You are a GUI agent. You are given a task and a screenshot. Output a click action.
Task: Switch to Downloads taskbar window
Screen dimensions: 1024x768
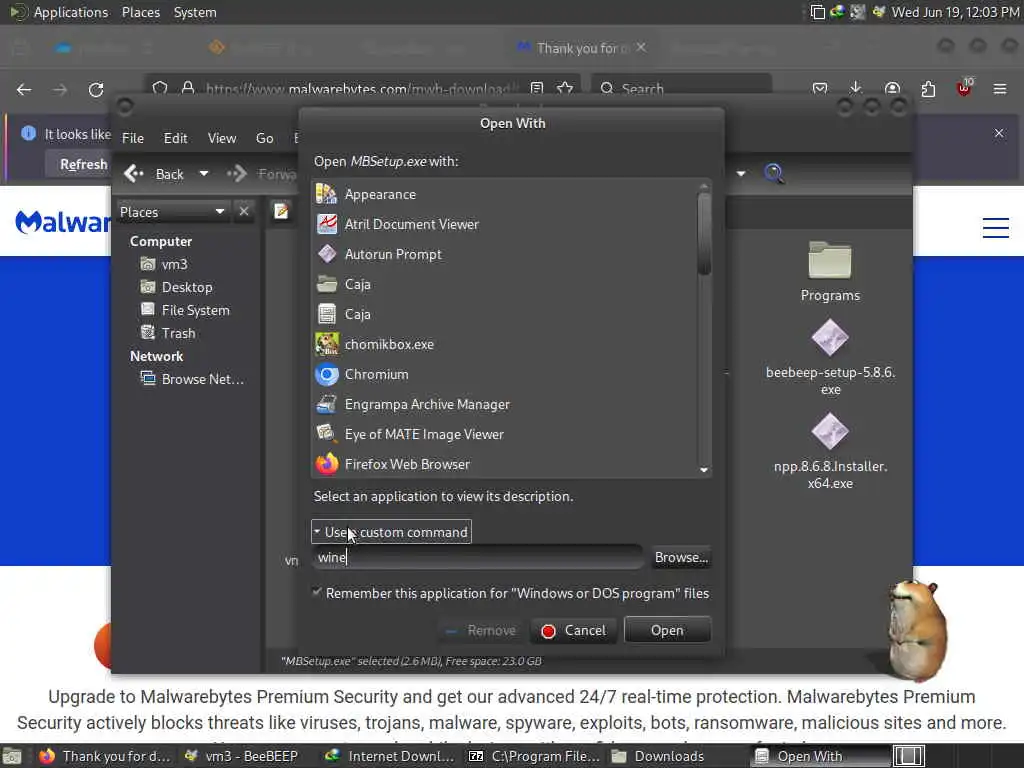click(660, 756)
